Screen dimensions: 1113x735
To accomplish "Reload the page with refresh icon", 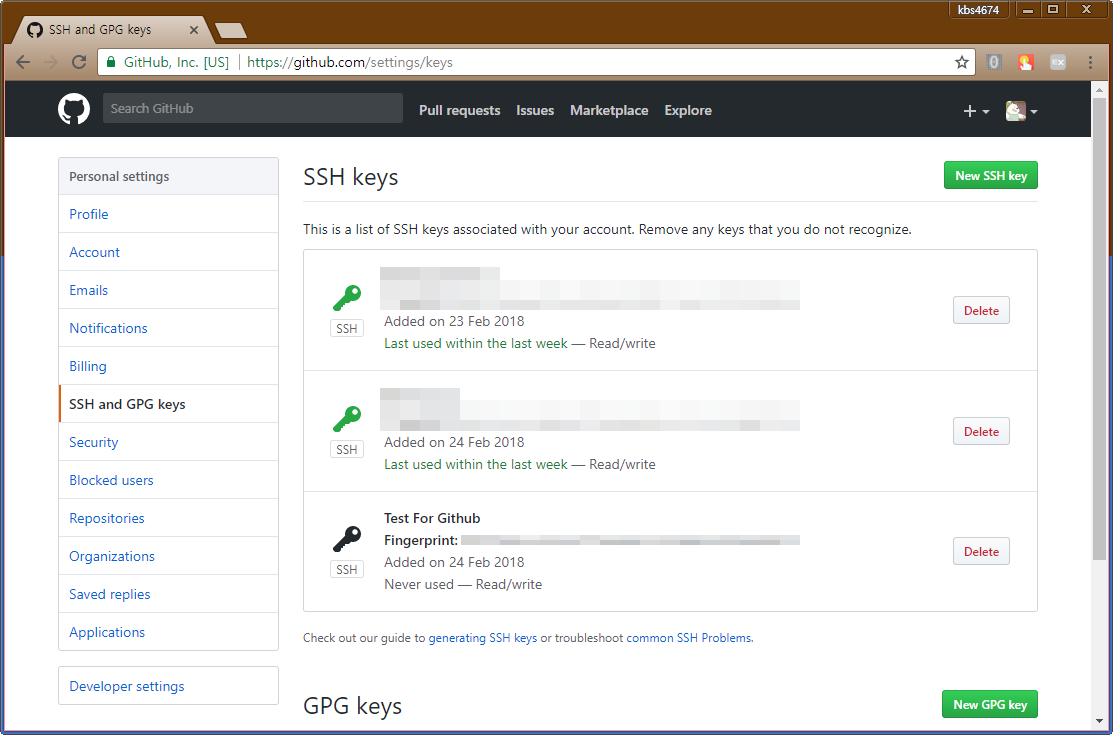I will point(79,62).
